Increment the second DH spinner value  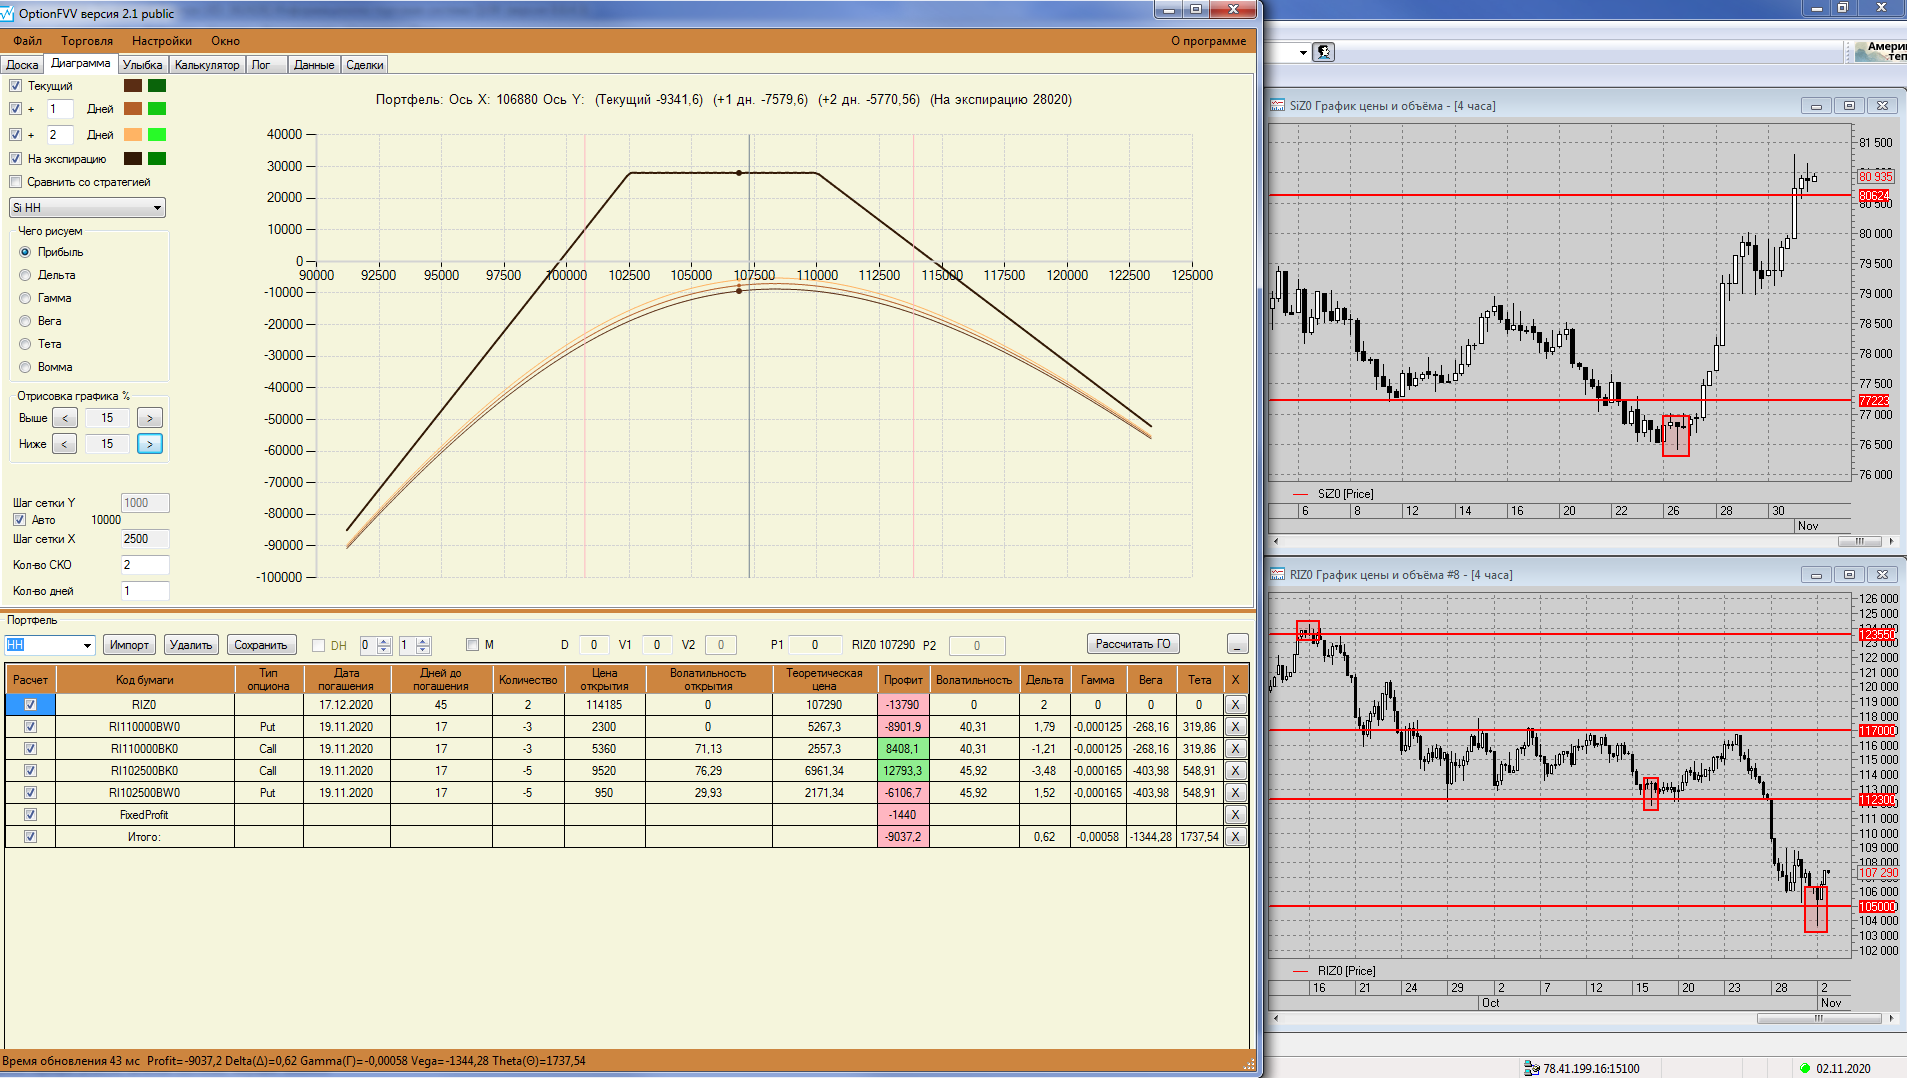pos(423,641)
